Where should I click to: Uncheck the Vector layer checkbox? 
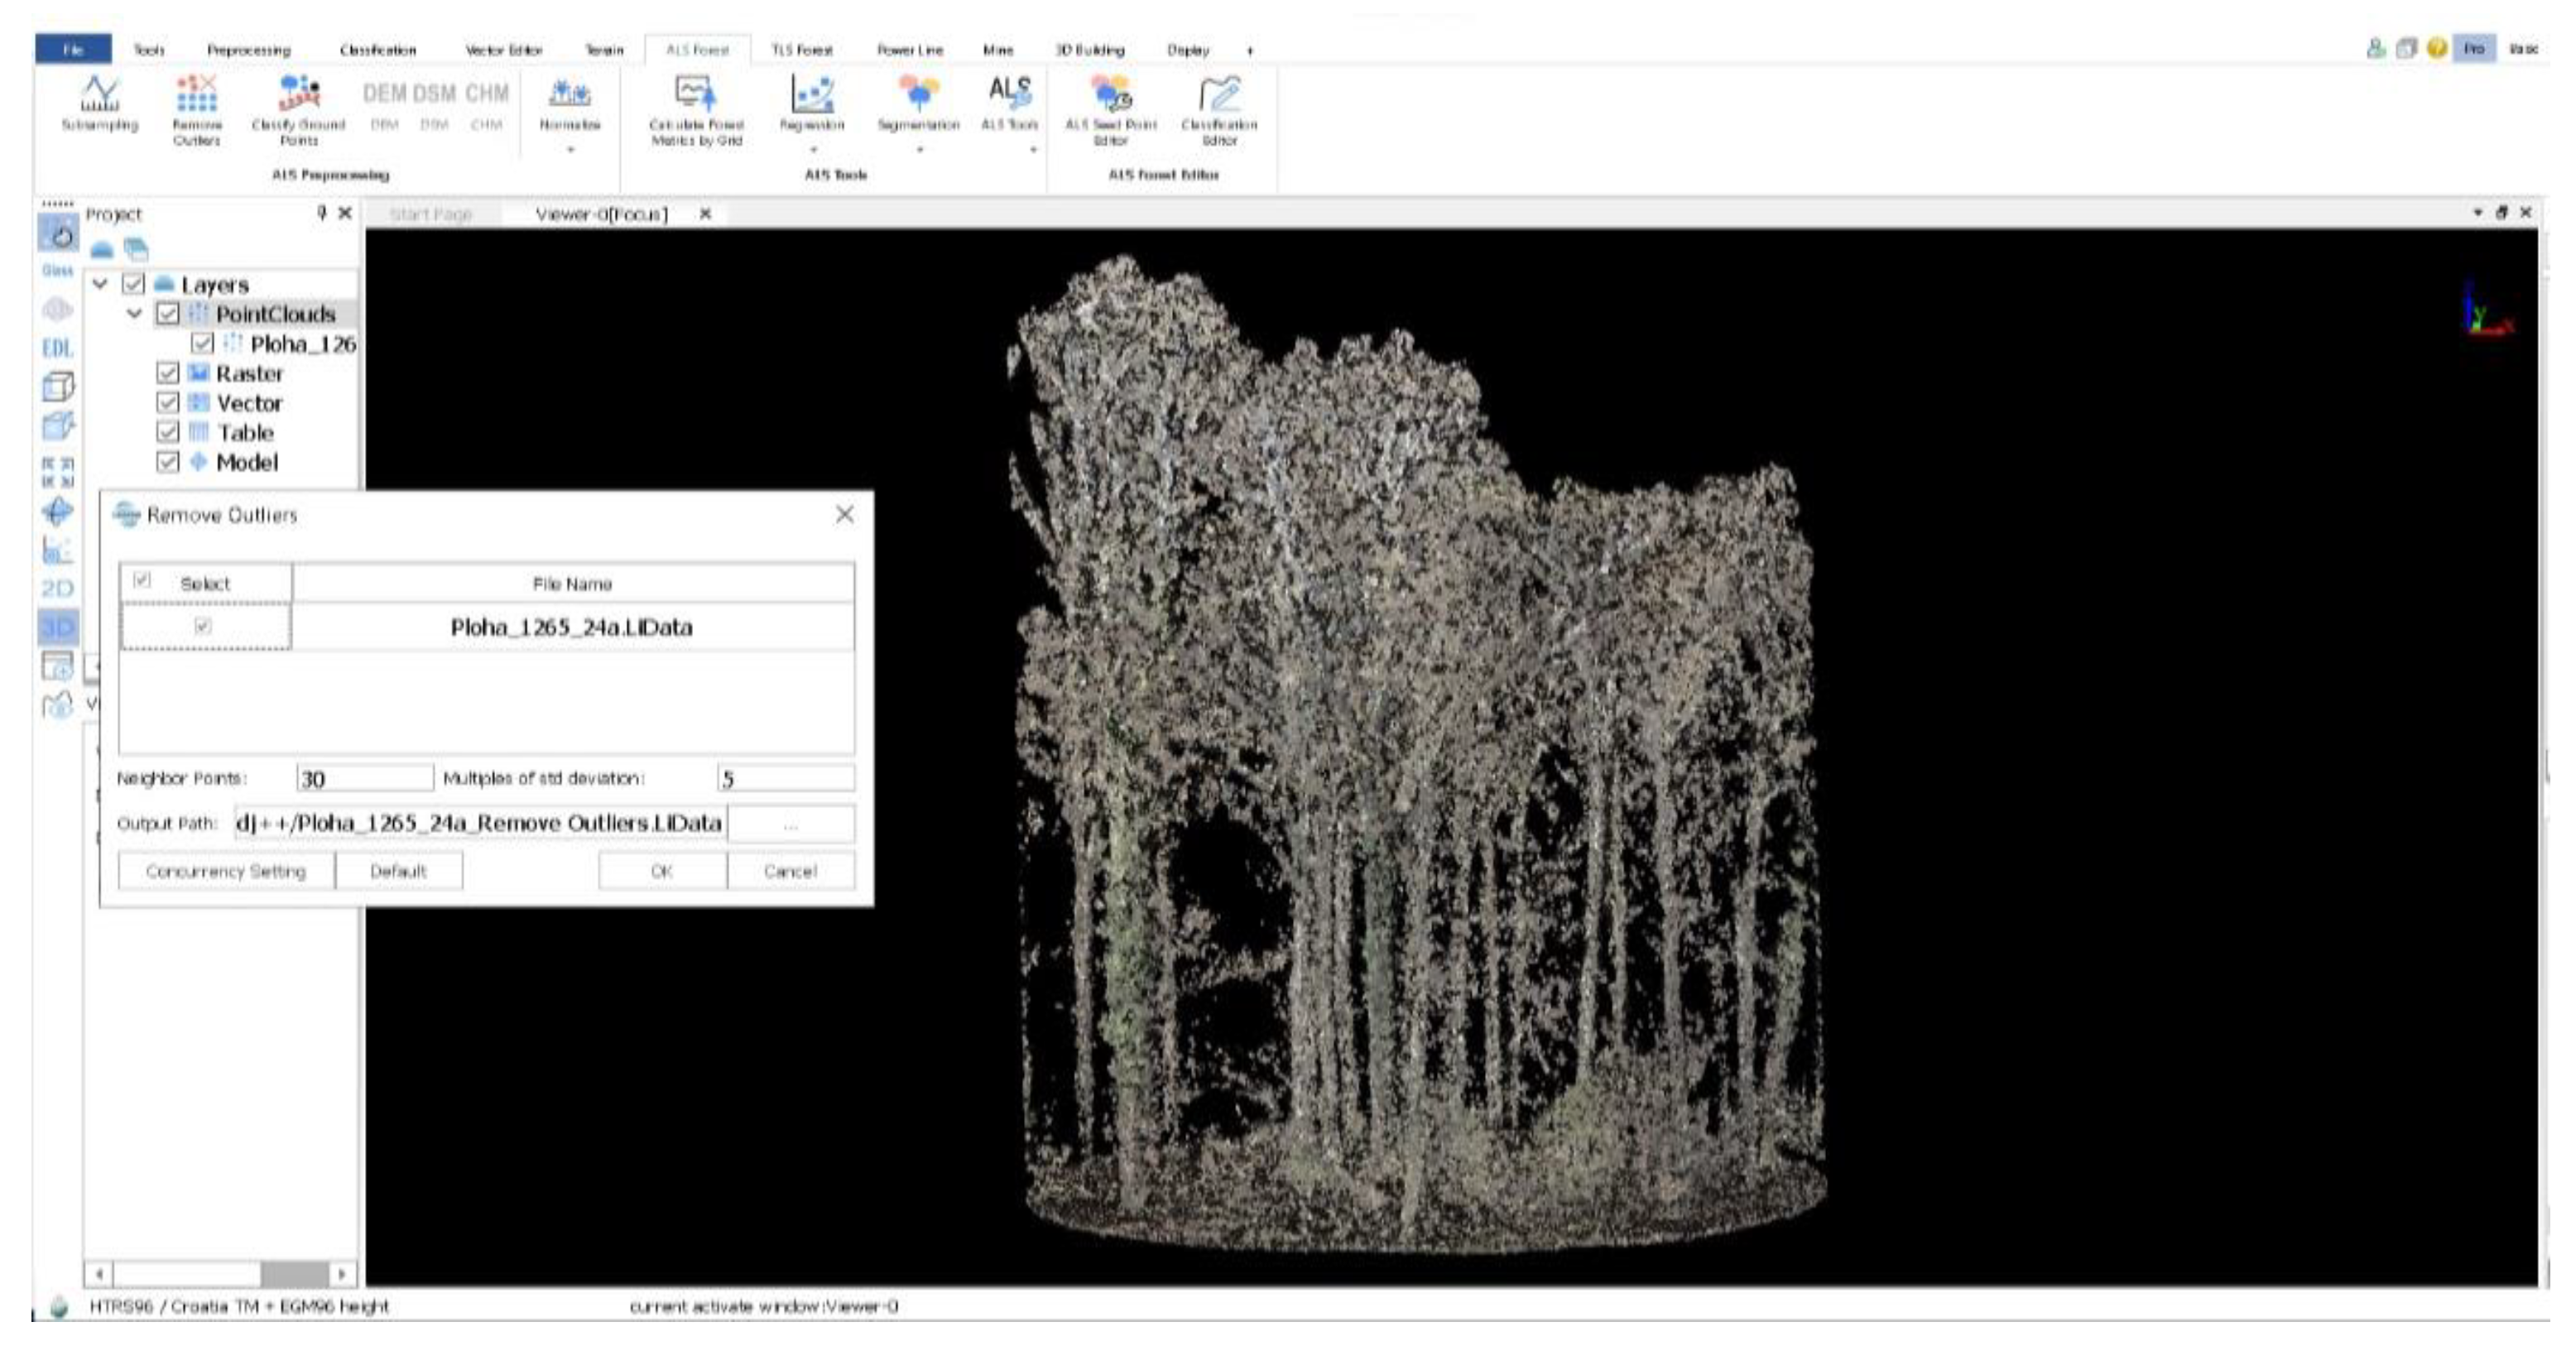tap(168, 403)
